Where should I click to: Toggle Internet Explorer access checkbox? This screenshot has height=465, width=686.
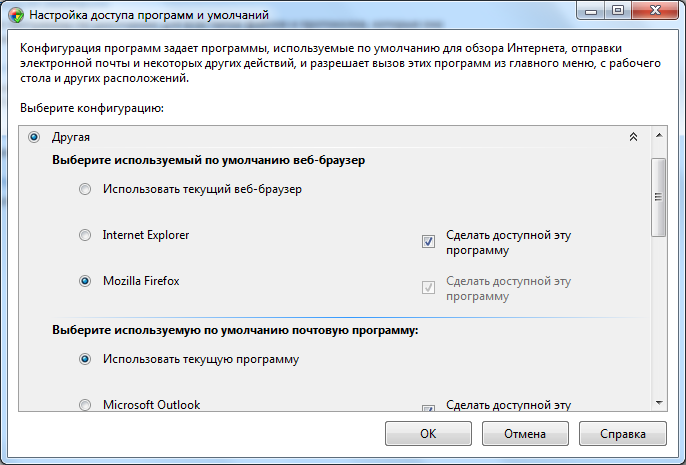click(428, 241)
